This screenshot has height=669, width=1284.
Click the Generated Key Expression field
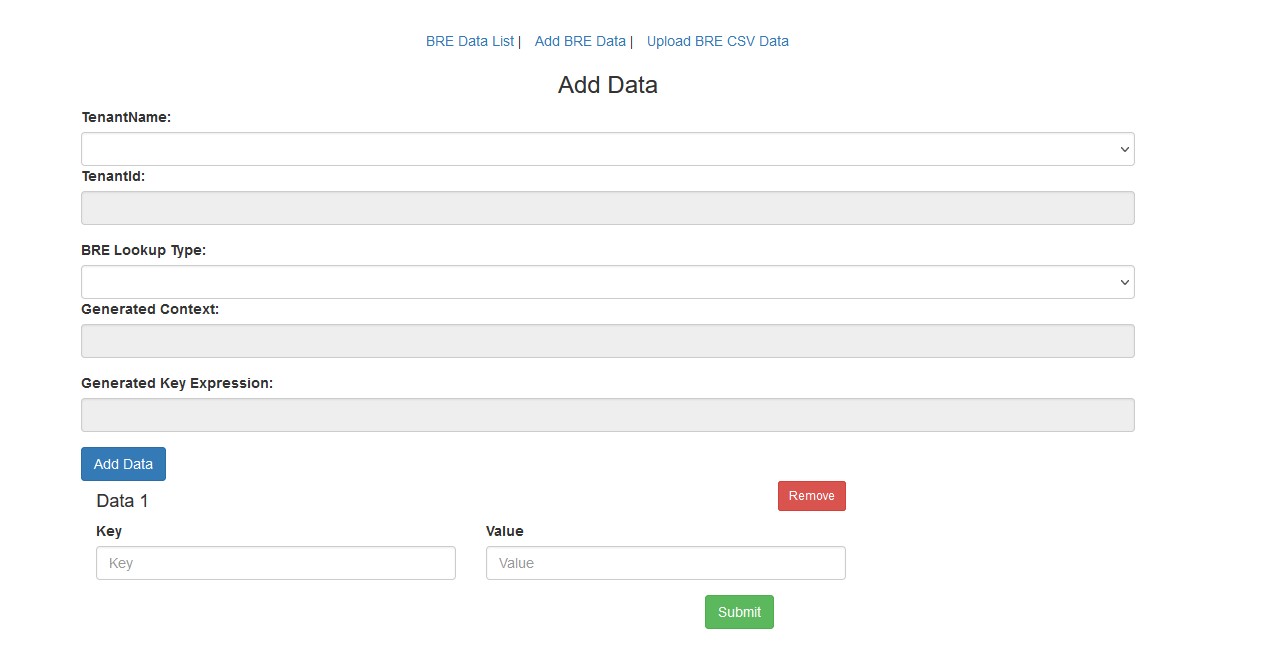pos(607,413)
